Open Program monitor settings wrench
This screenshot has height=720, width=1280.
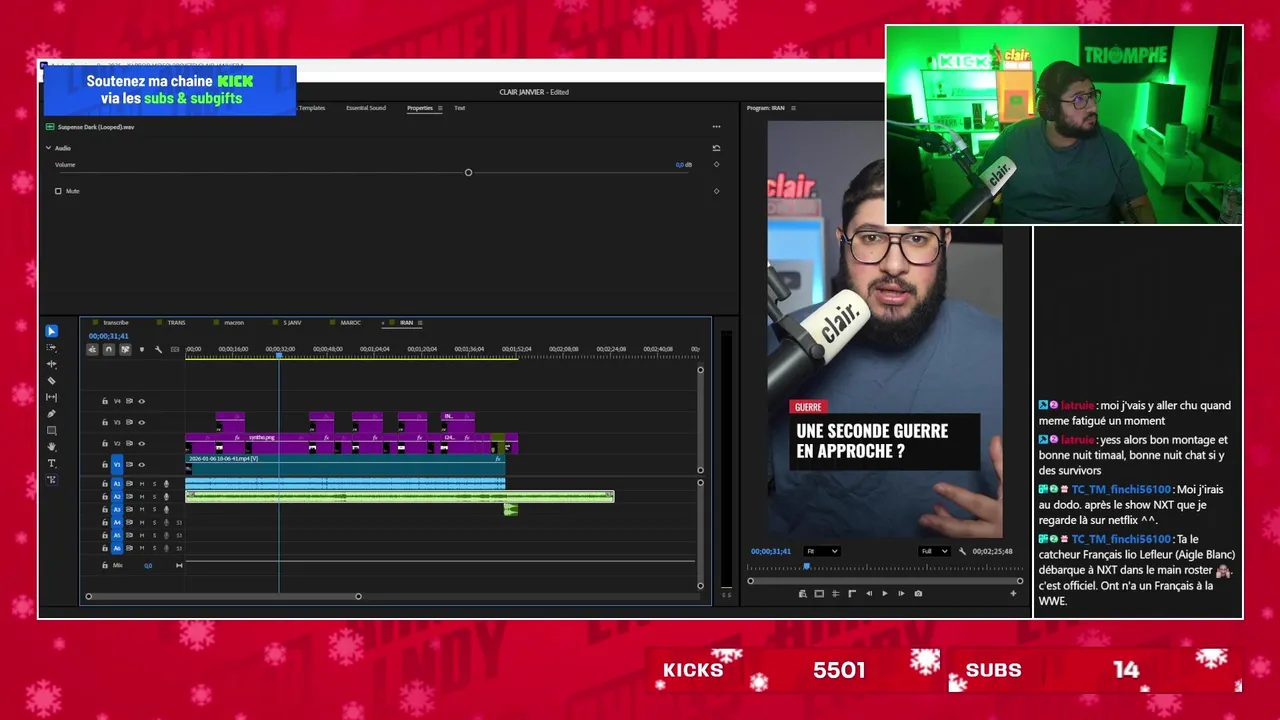tap(962, 551)
